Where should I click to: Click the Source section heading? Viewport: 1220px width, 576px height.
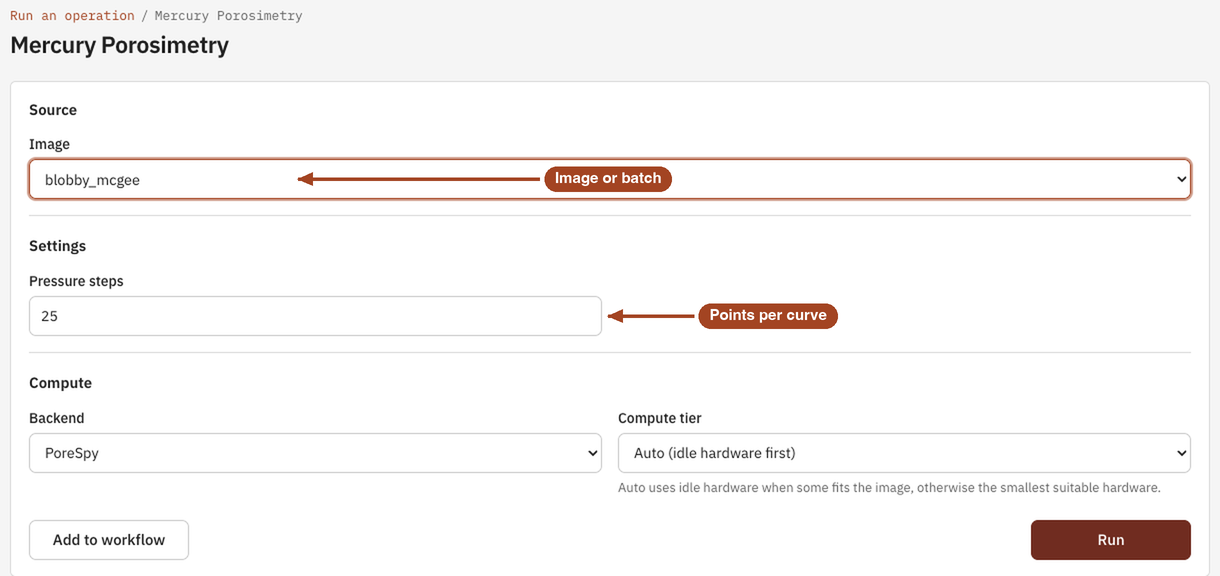coord(53,110)
